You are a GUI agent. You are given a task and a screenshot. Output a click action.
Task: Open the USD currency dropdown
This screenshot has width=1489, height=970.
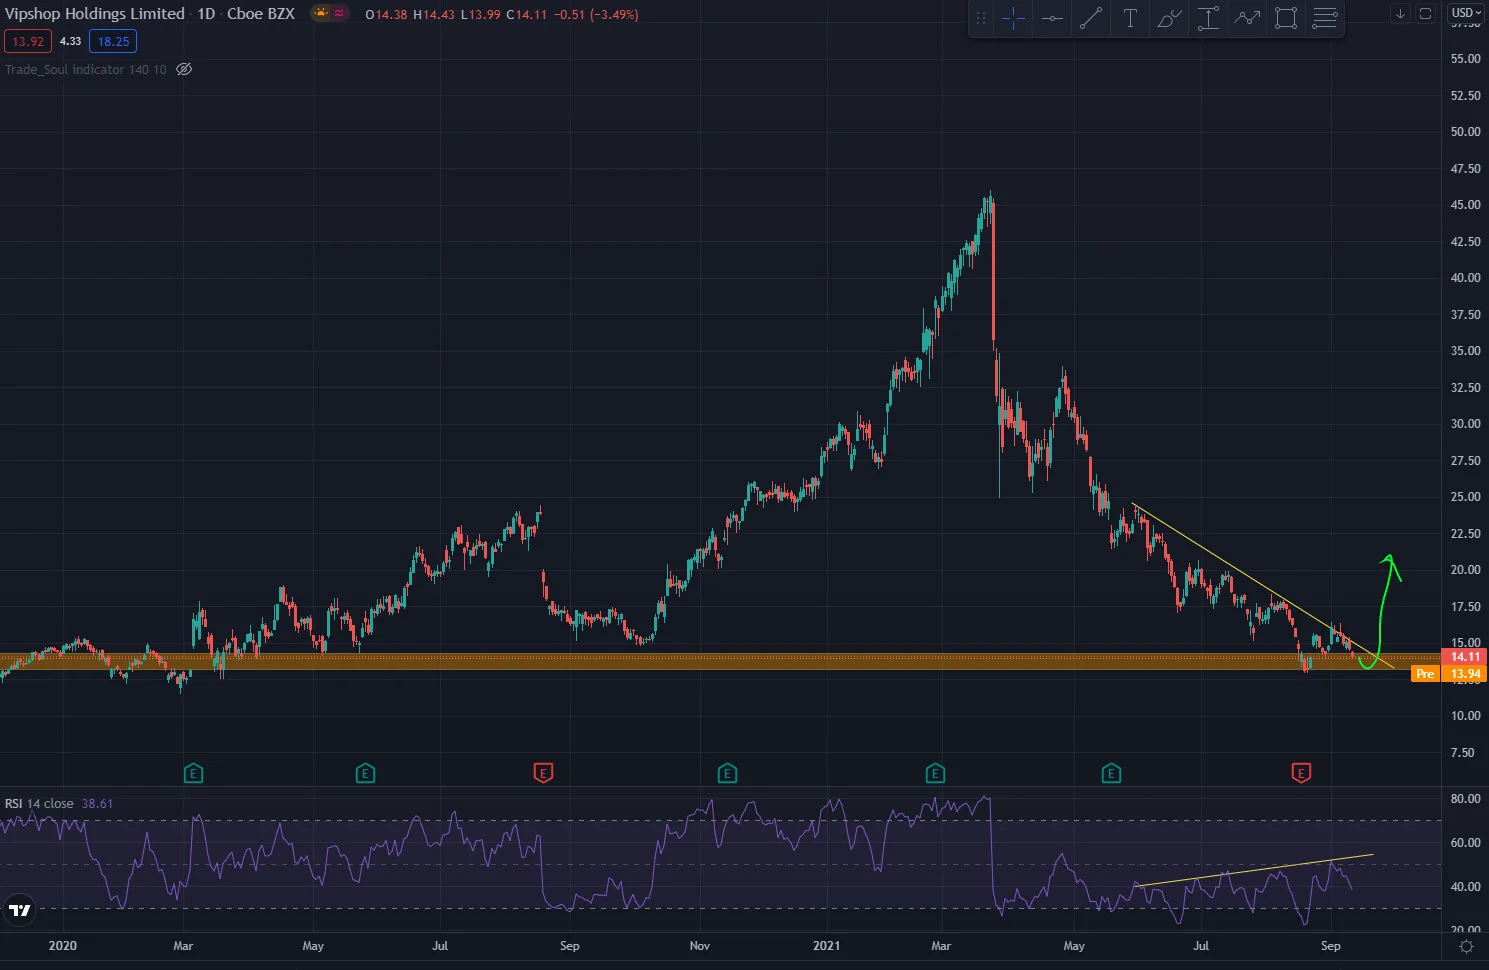point(1466,13)
